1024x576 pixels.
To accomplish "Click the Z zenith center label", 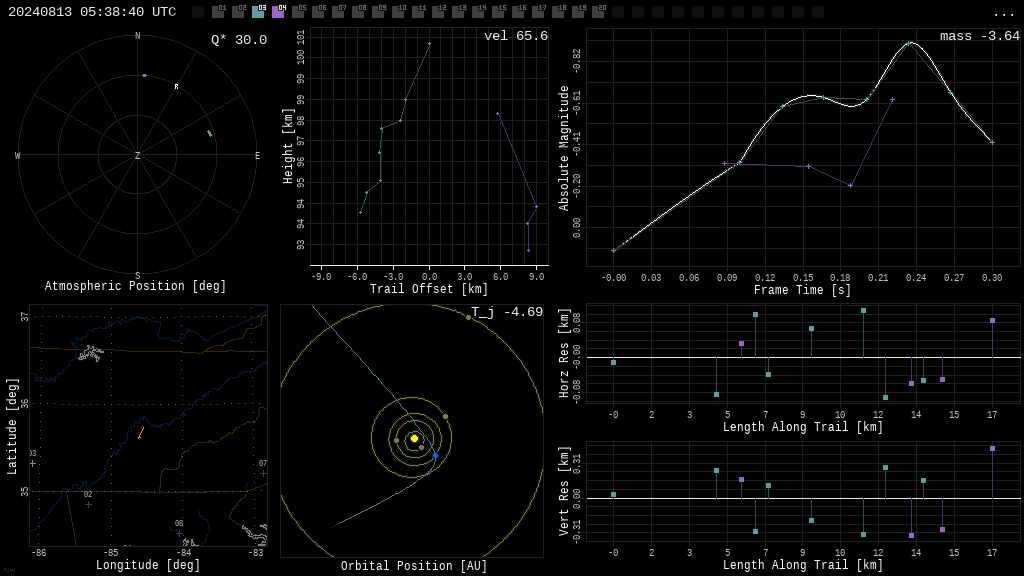I will click(x=137, y=155).
